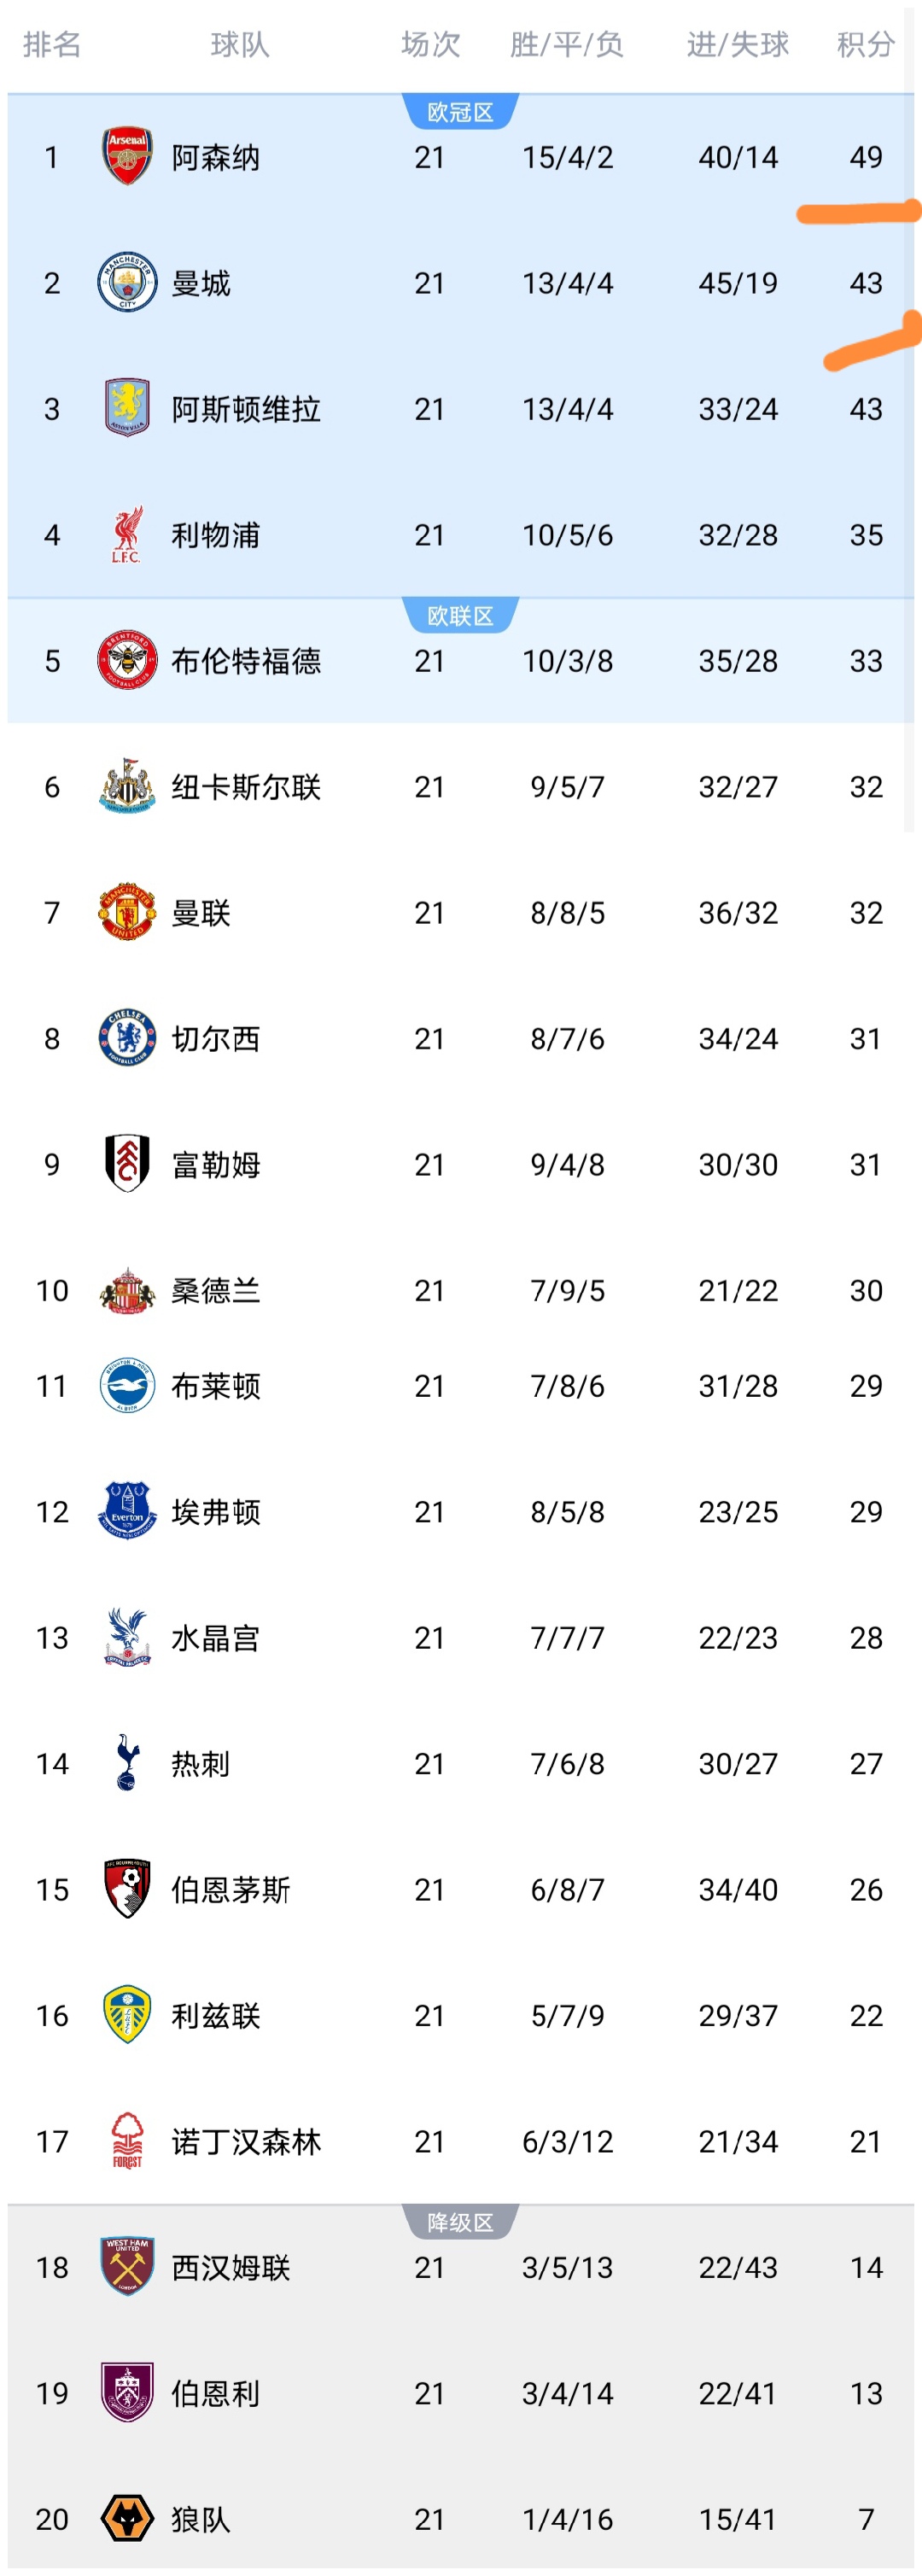Click the 降级区 zone label
The image size is (922, 2576).
tap(460, 2222)
